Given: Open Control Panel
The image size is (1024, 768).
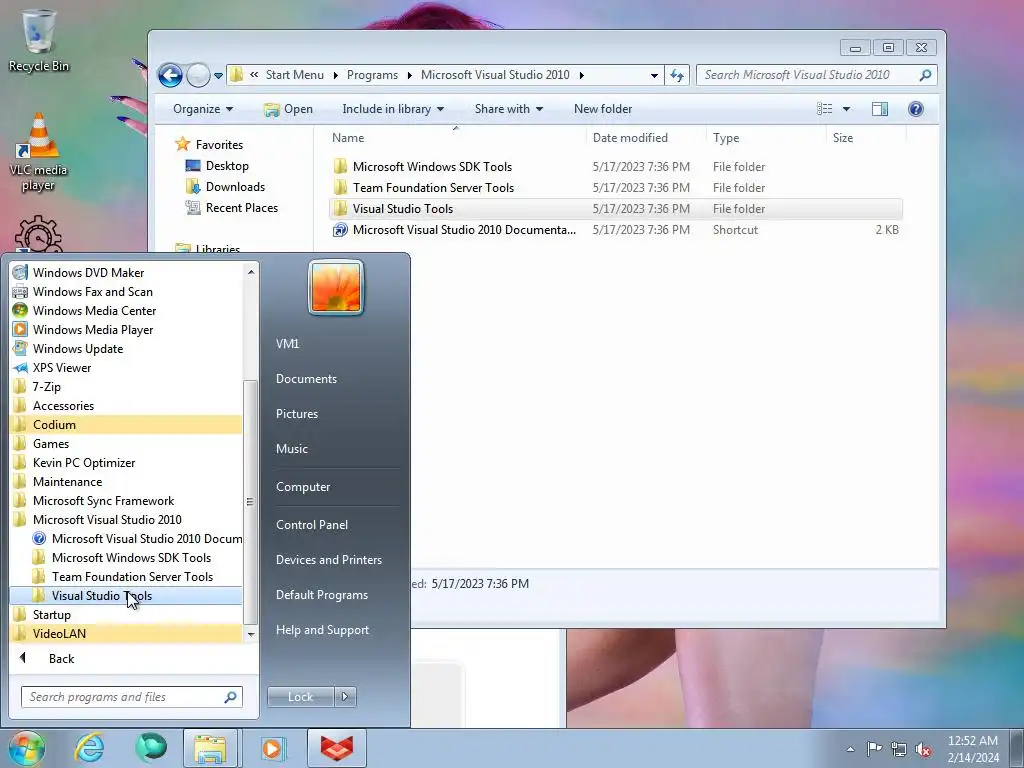Looking at the screenshot, I should 312,524.
